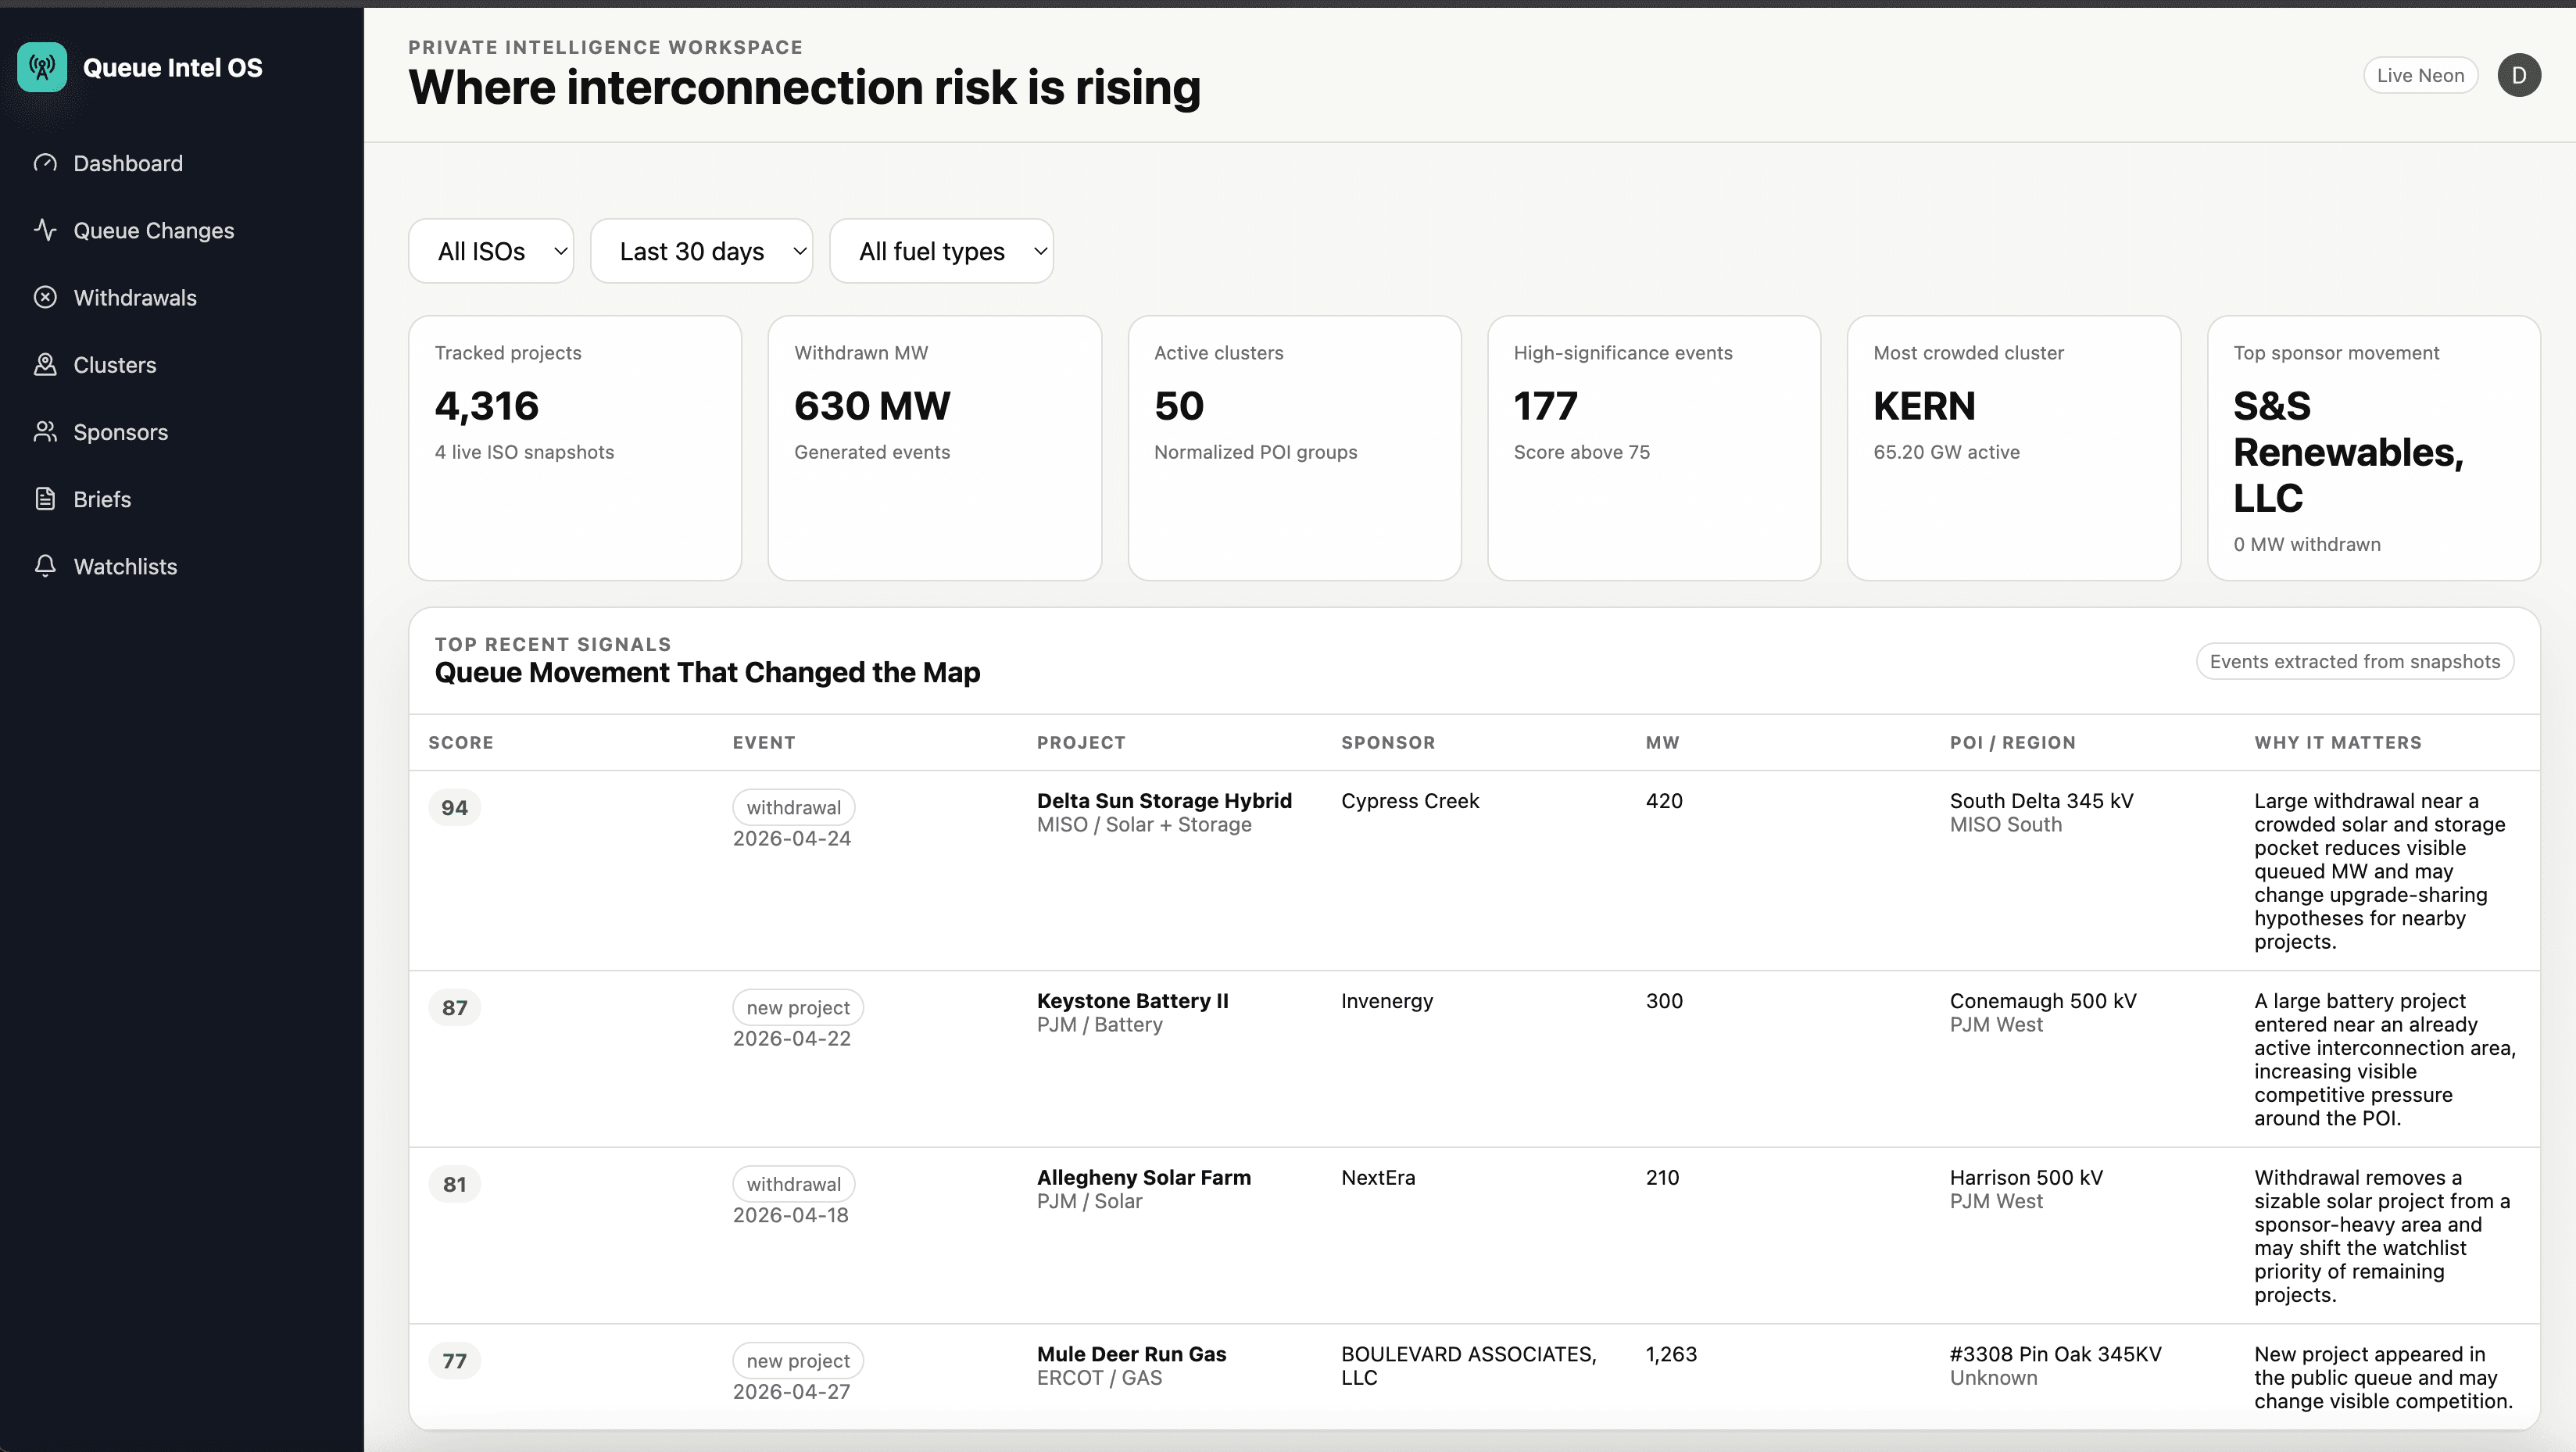Click the score badge 87
The height and width of the screenshot is (1452, 2576).
[455, 1007]
